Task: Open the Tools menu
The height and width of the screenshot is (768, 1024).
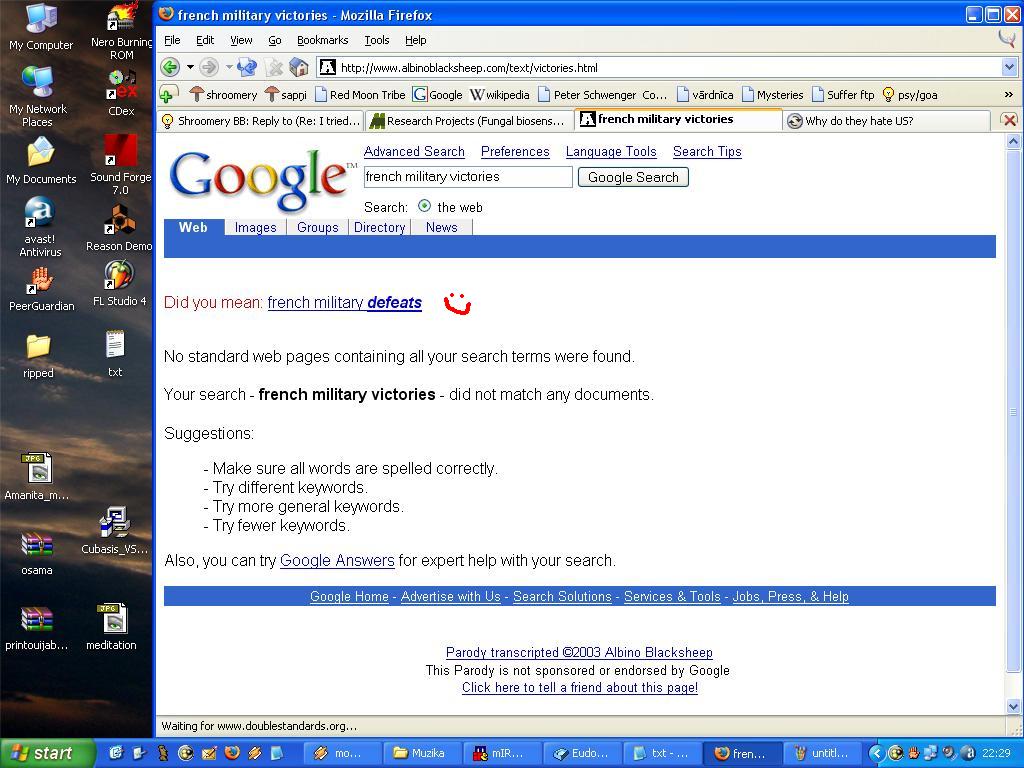Action: point(377,40)
